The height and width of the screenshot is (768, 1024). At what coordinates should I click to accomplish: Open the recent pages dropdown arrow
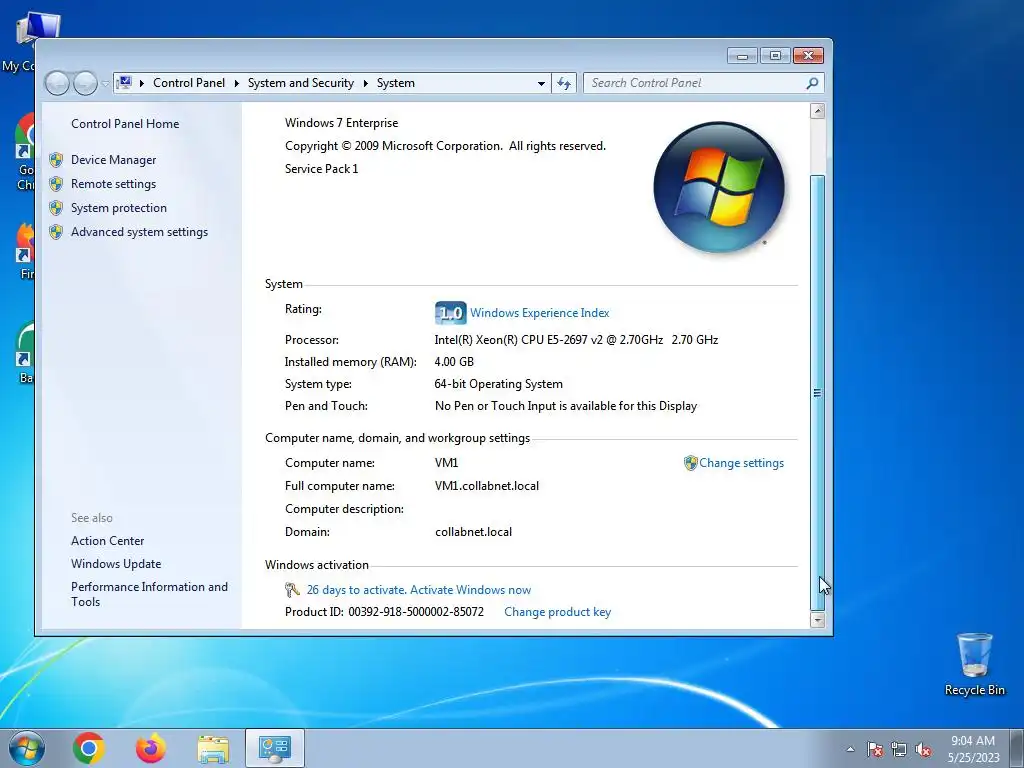click(x=104, y=84)
